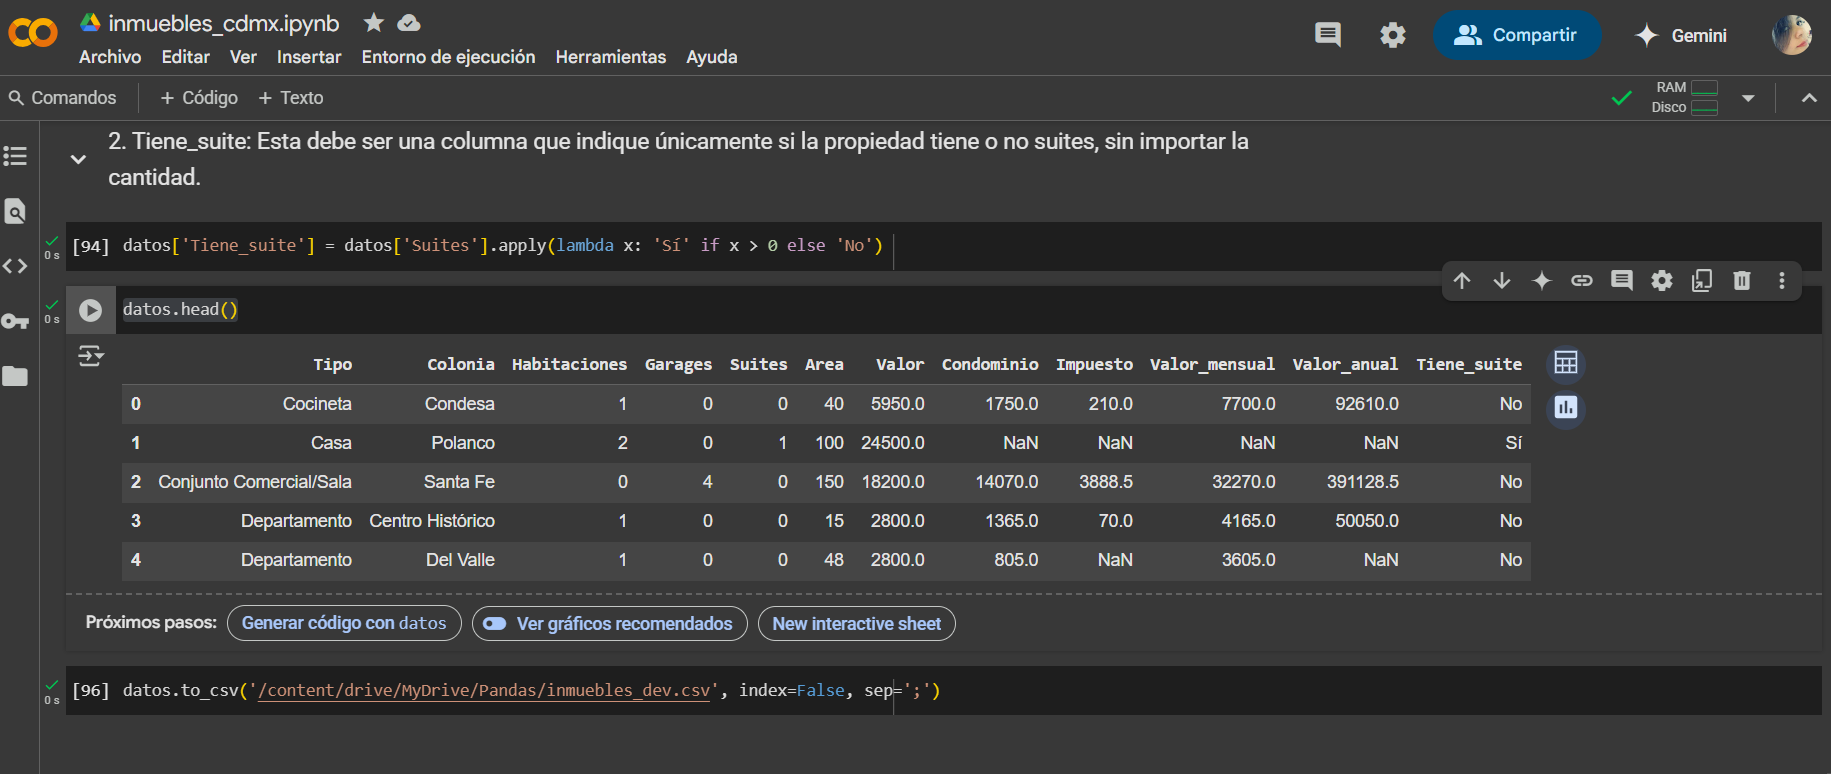Open the Files folder panel
Viewport: 1831px width, 774px height.
pos(15,376)
